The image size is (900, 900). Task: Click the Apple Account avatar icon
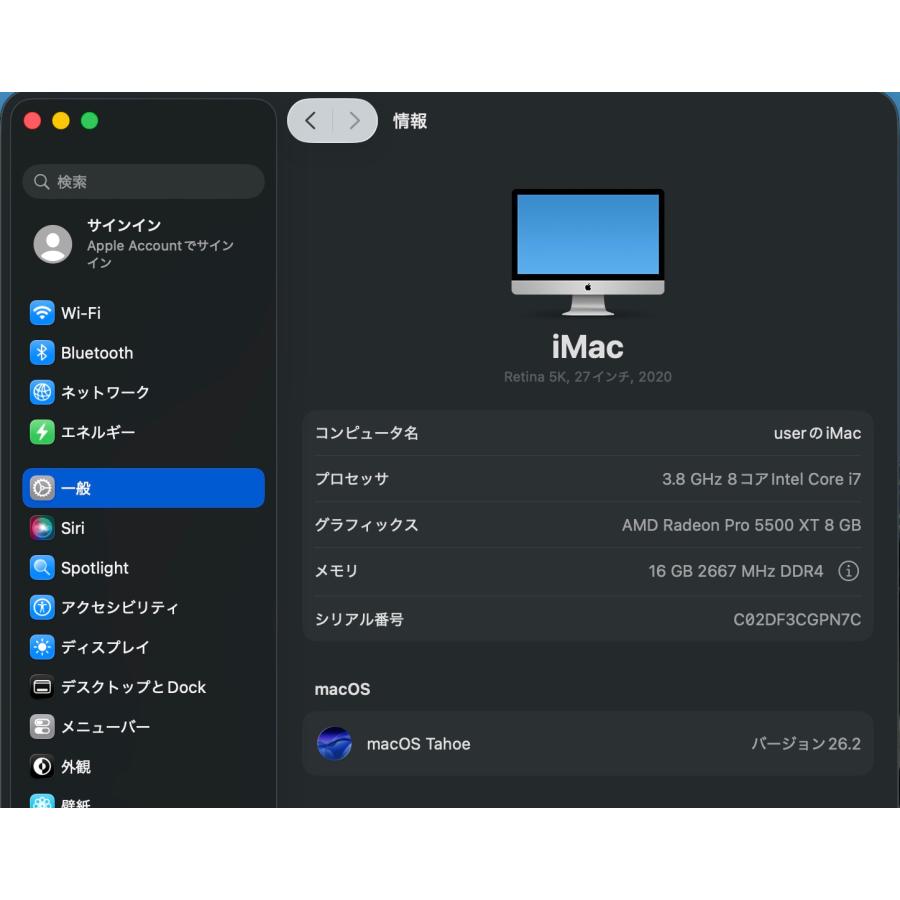pyautogui.click(x=53, y=244)
